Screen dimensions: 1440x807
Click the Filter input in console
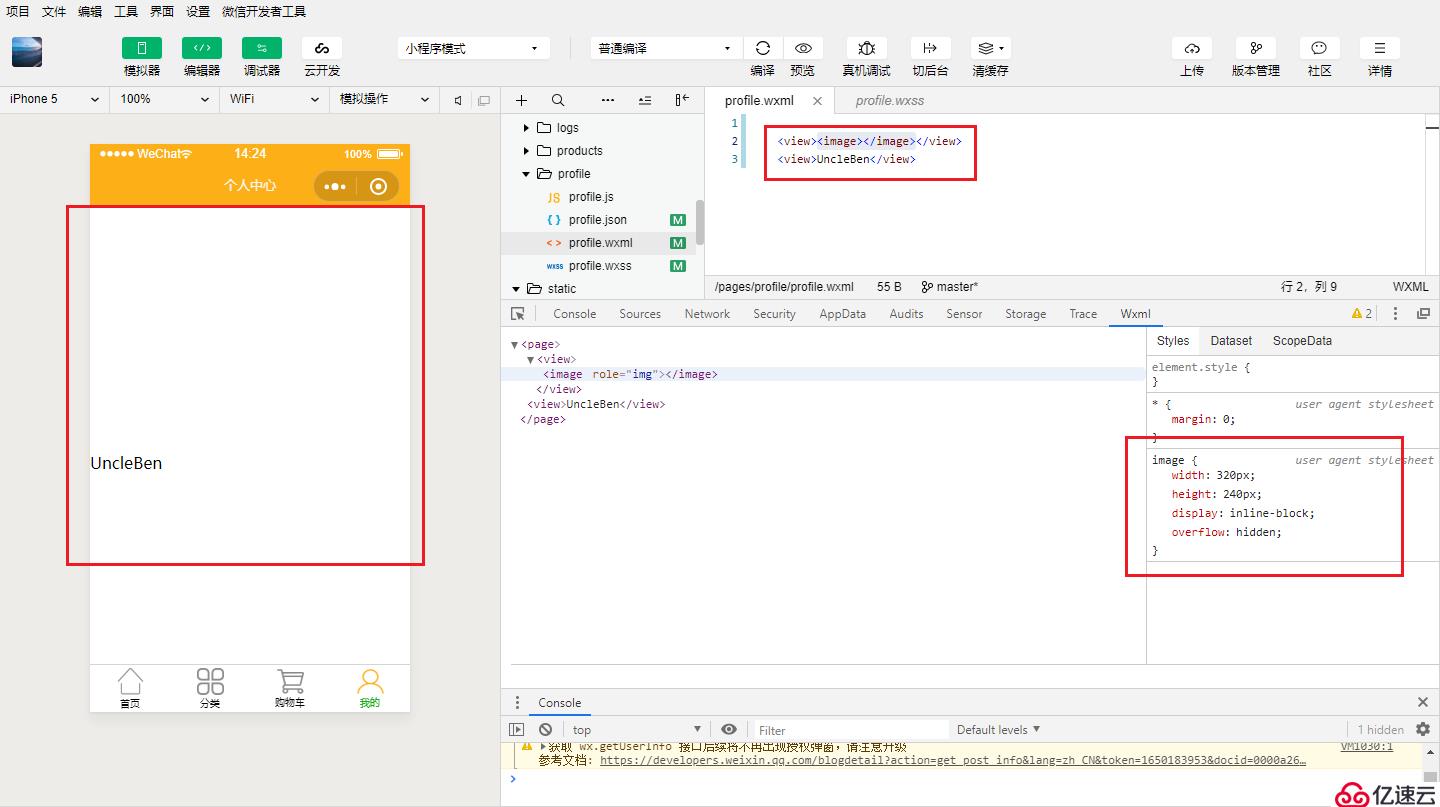pyautogui.click(x=850, y=730)
